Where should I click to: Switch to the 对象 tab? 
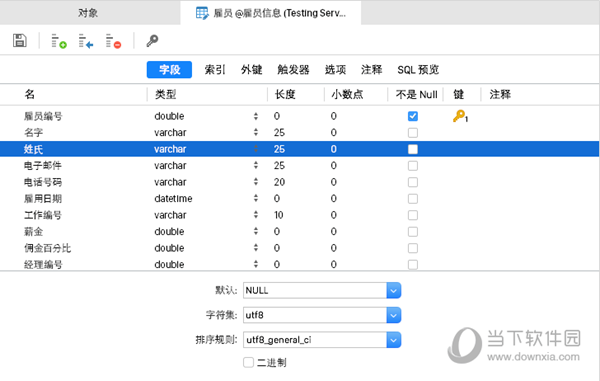tap(88, 13)
